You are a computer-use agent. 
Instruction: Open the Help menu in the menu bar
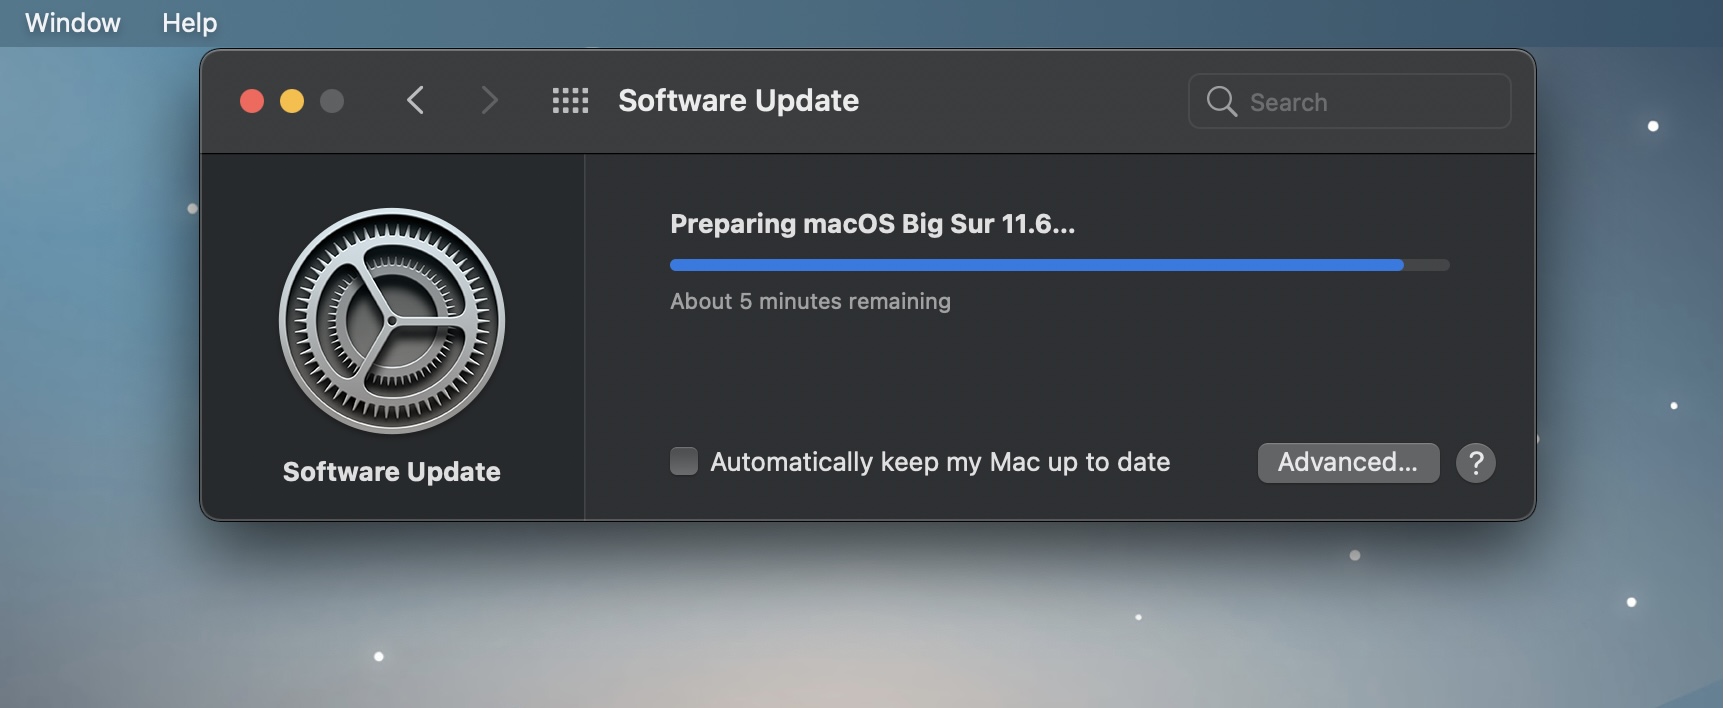point(190,22)
